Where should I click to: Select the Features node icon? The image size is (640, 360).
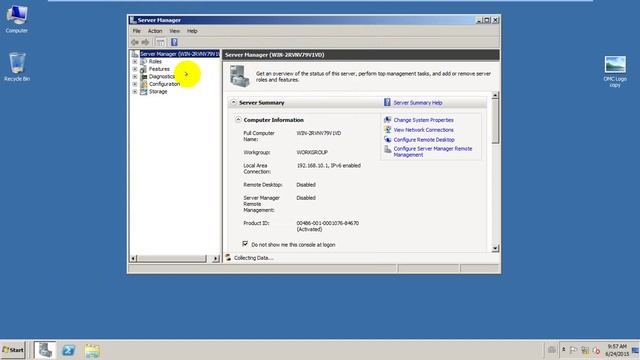point(144,69)
